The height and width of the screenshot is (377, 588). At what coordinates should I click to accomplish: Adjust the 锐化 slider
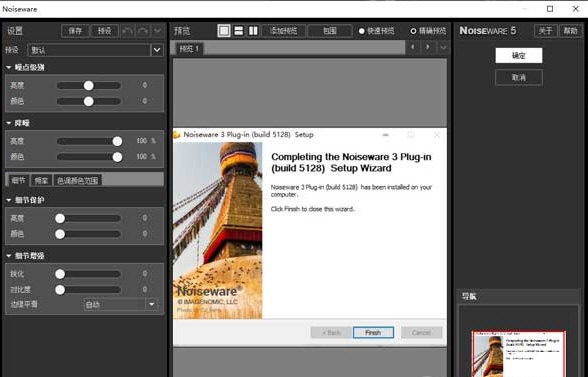click(x=89, y=274)
